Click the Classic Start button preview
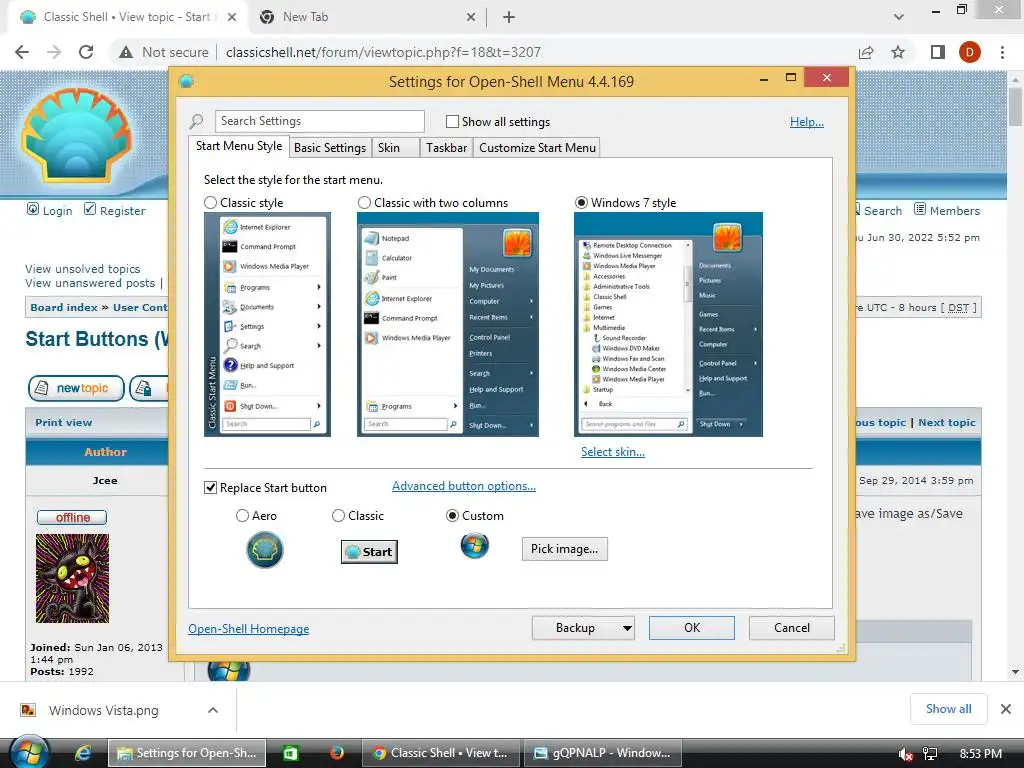Viewport: 1024px width, 768px height. (x=369, y=552)
